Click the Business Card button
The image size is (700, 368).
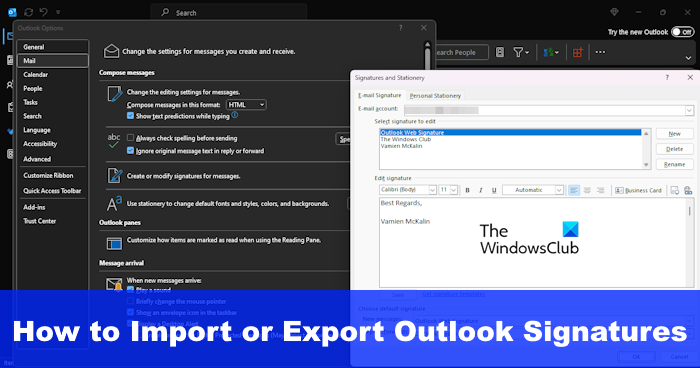[638, 190]
